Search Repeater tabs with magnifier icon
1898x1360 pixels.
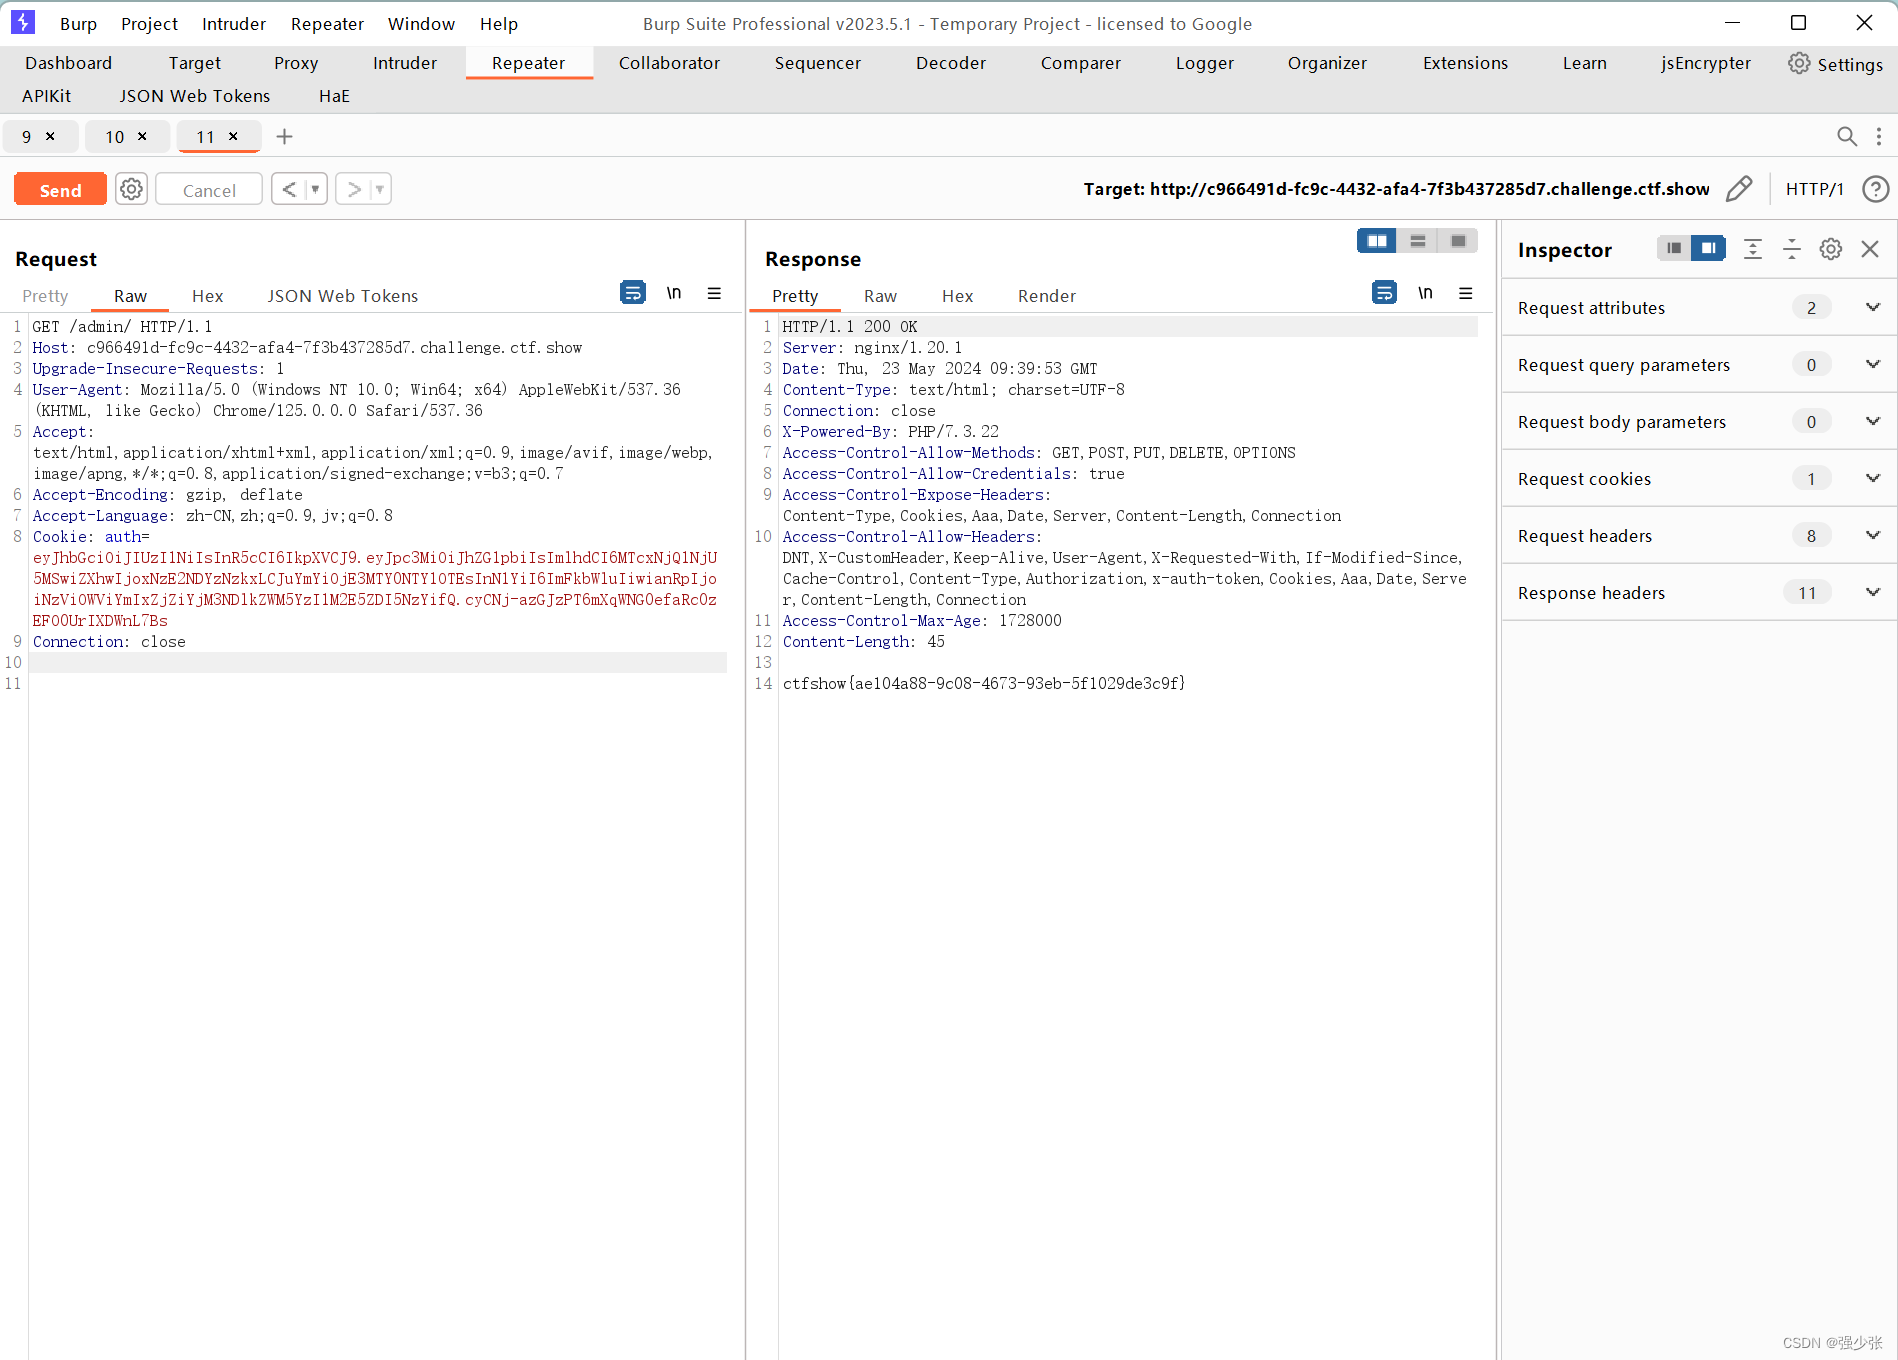(1846, 137)
